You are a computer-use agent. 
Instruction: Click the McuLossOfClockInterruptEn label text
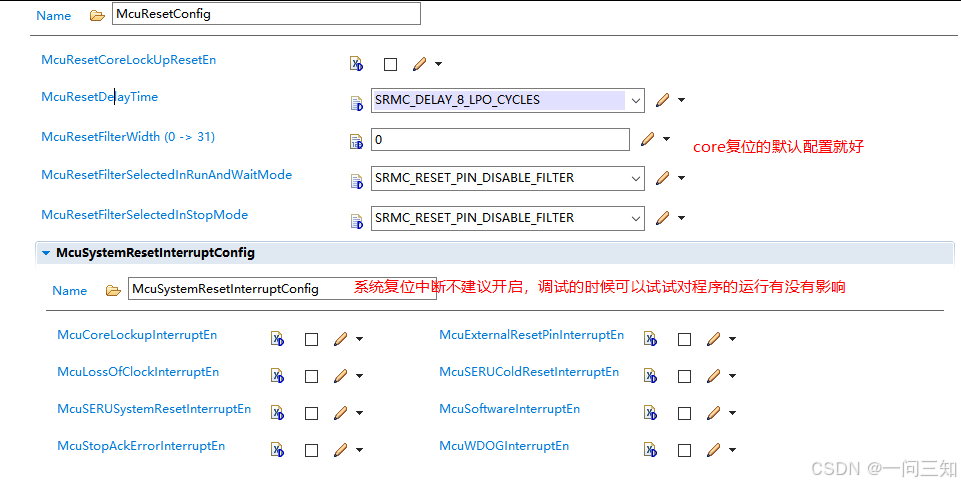pyautogui.click(x=138, y=372)
